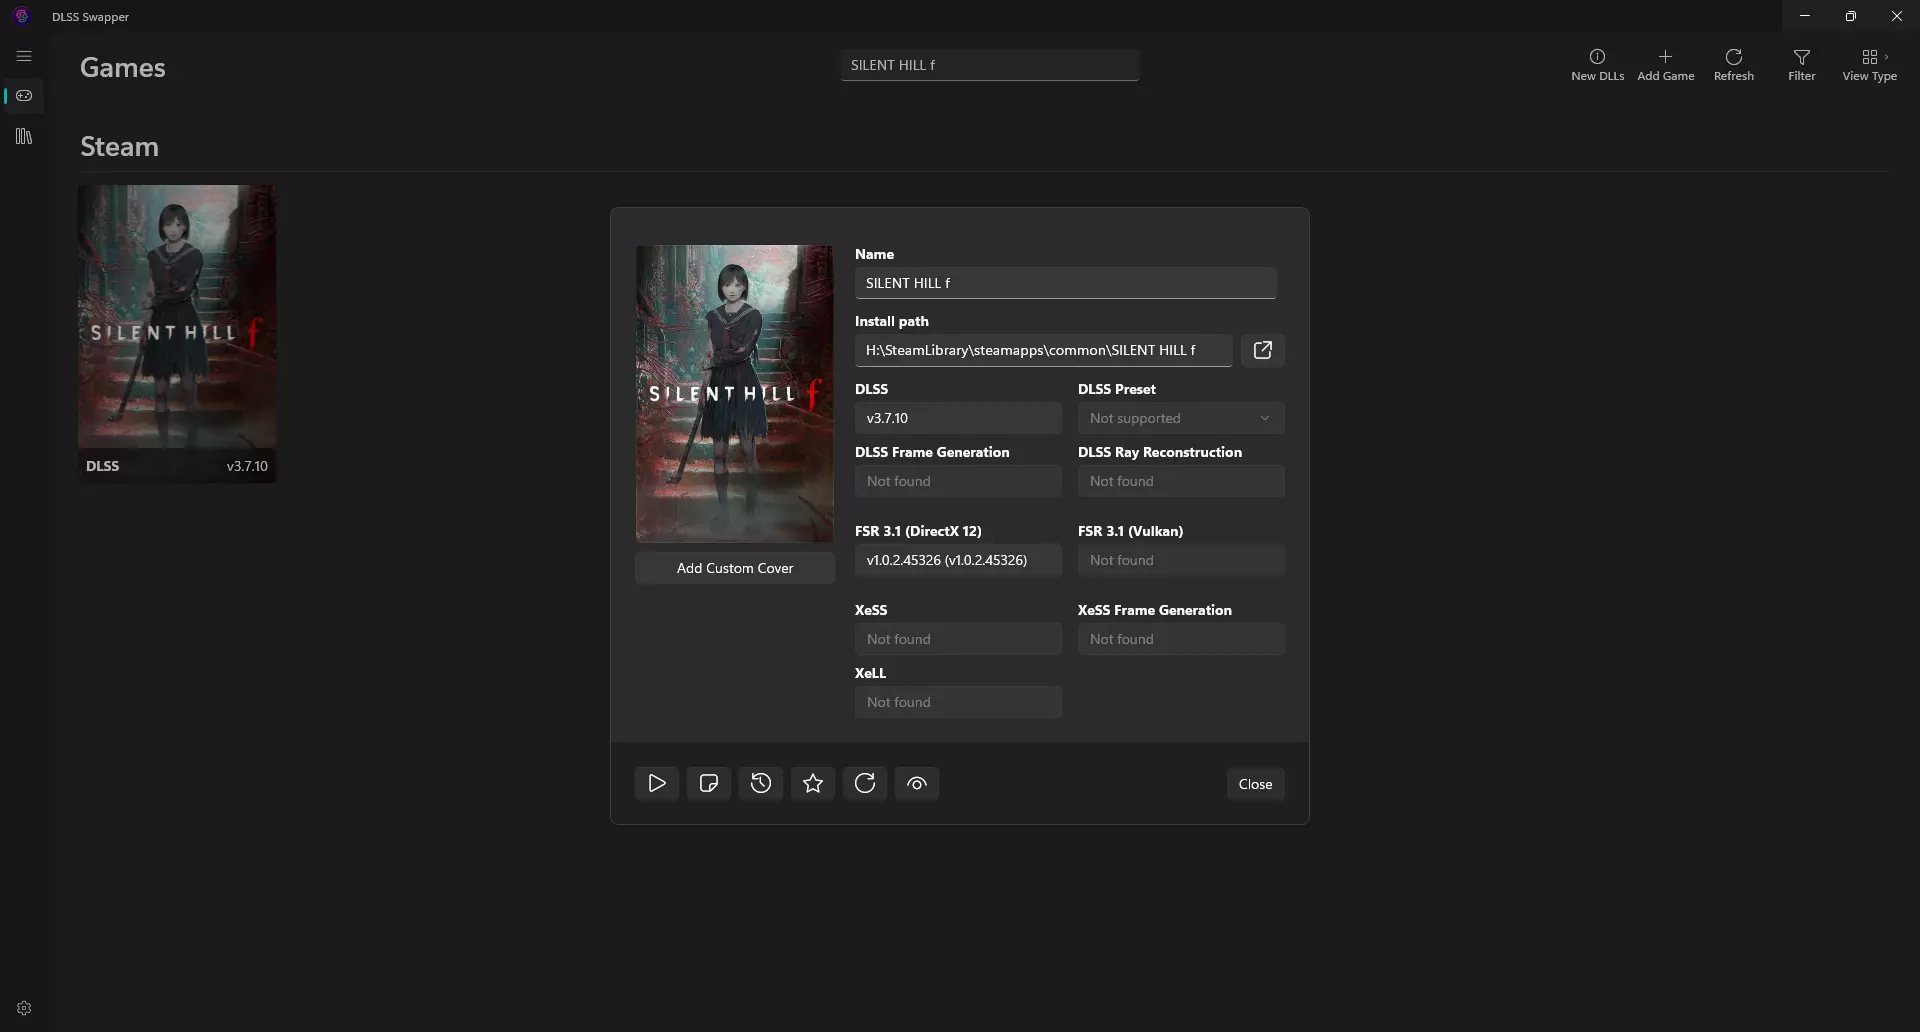Click the XeLL Not found field
This screenshot has width=1920, height=1032.
click(957, 702)
